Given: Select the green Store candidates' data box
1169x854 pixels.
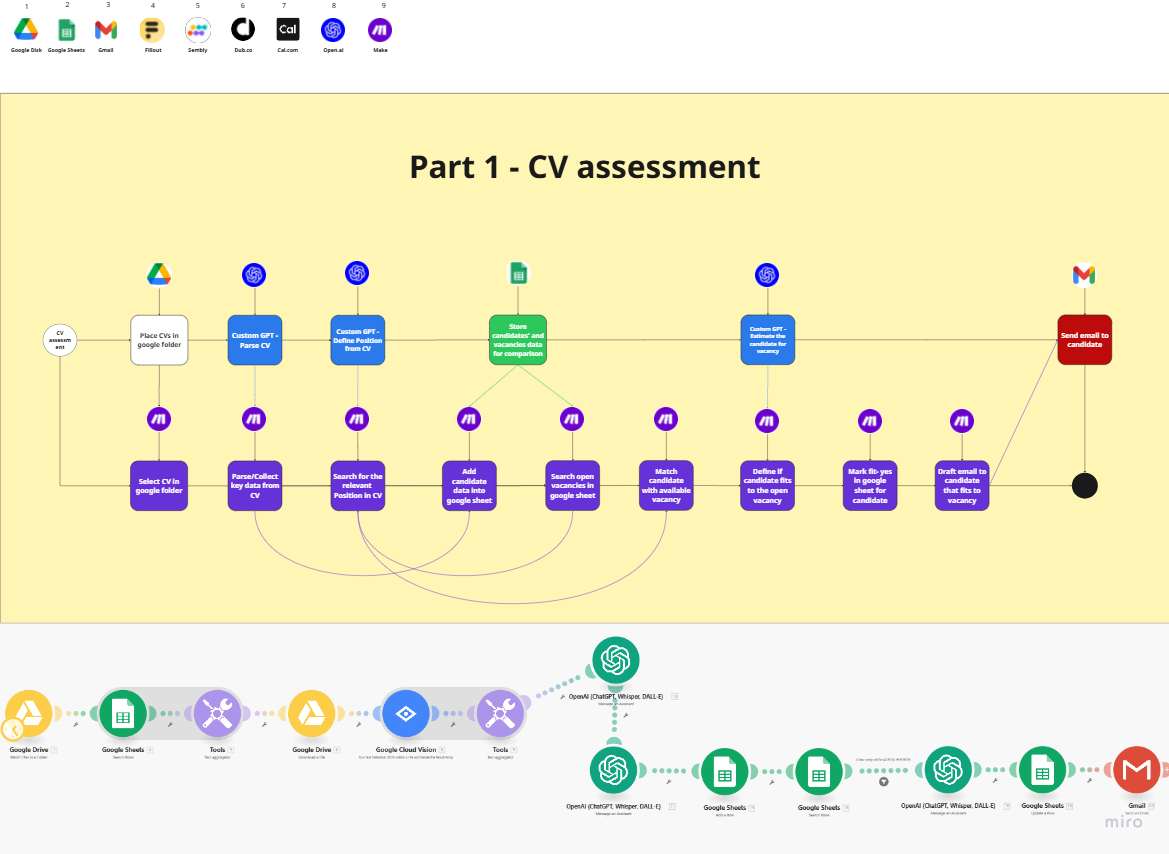Looking at the screenshot, I should (x=518, y=340).
